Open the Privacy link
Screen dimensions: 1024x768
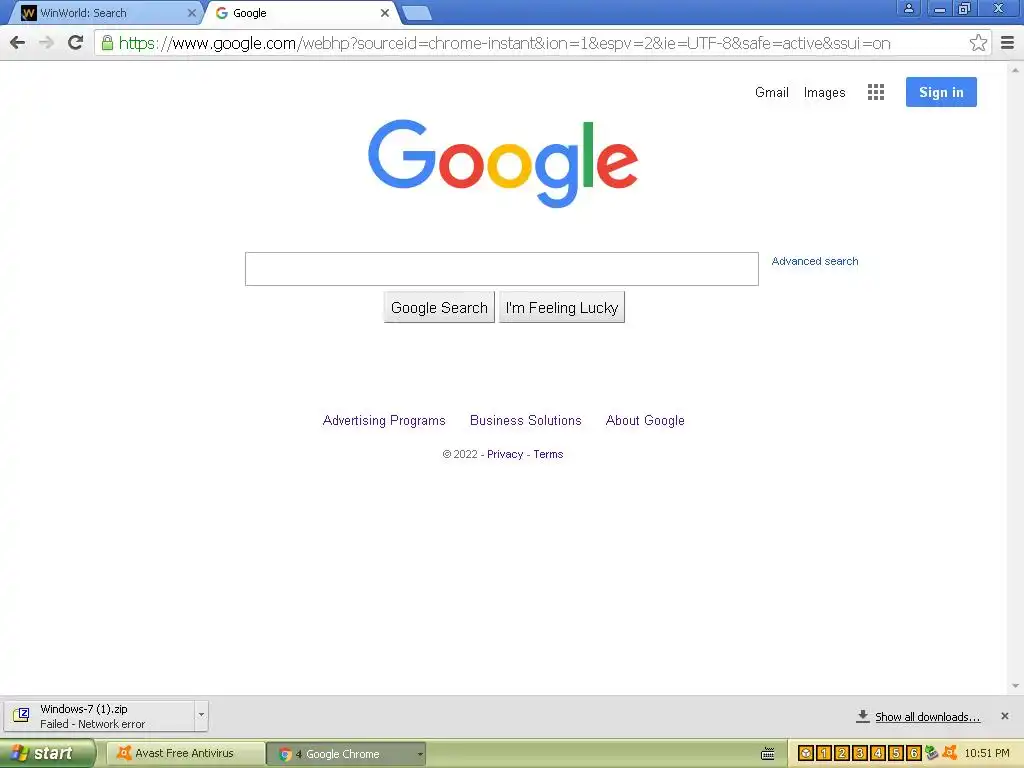coord(505,455)
